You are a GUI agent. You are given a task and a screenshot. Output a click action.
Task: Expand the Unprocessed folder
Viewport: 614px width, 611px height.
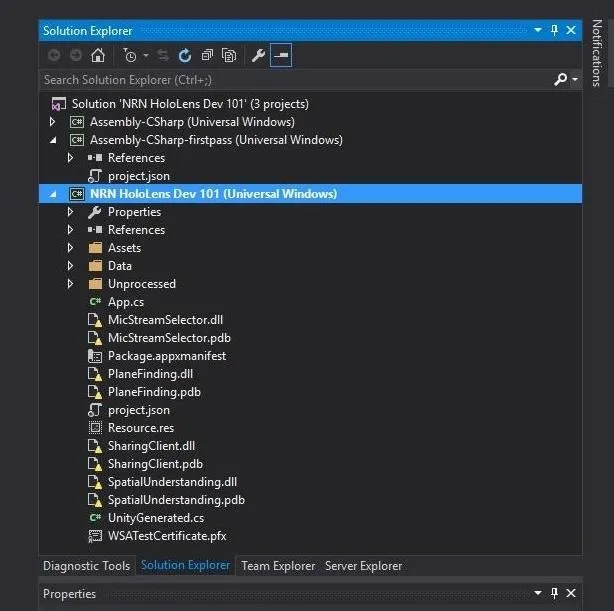coord(70,284)
